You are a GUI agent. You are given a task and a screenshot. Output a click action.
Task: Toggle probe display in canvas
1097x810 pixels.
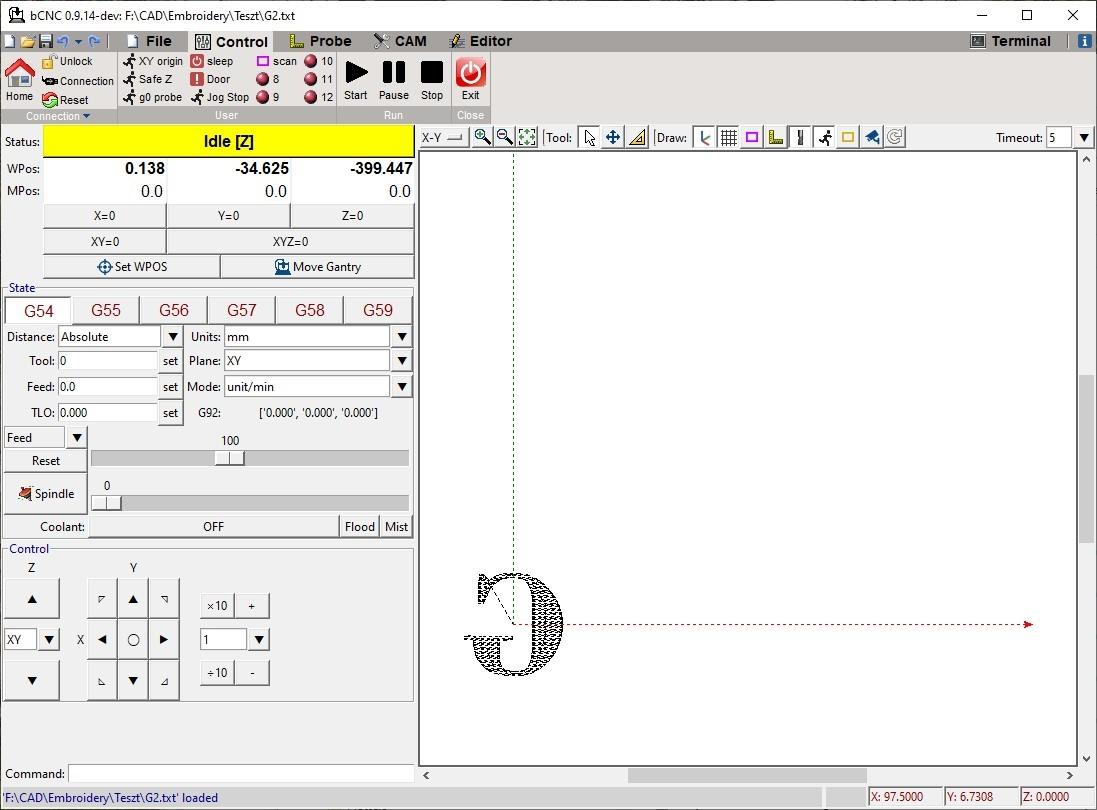click(776, 137)
